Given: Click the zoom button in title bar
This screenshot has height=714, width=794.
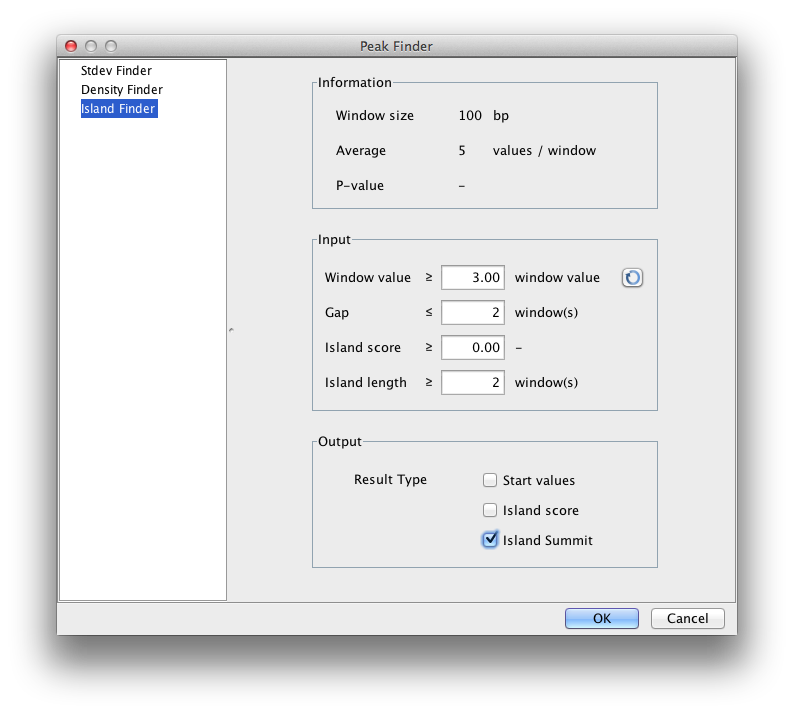Looking at the screenshot, I should (111, 46).
